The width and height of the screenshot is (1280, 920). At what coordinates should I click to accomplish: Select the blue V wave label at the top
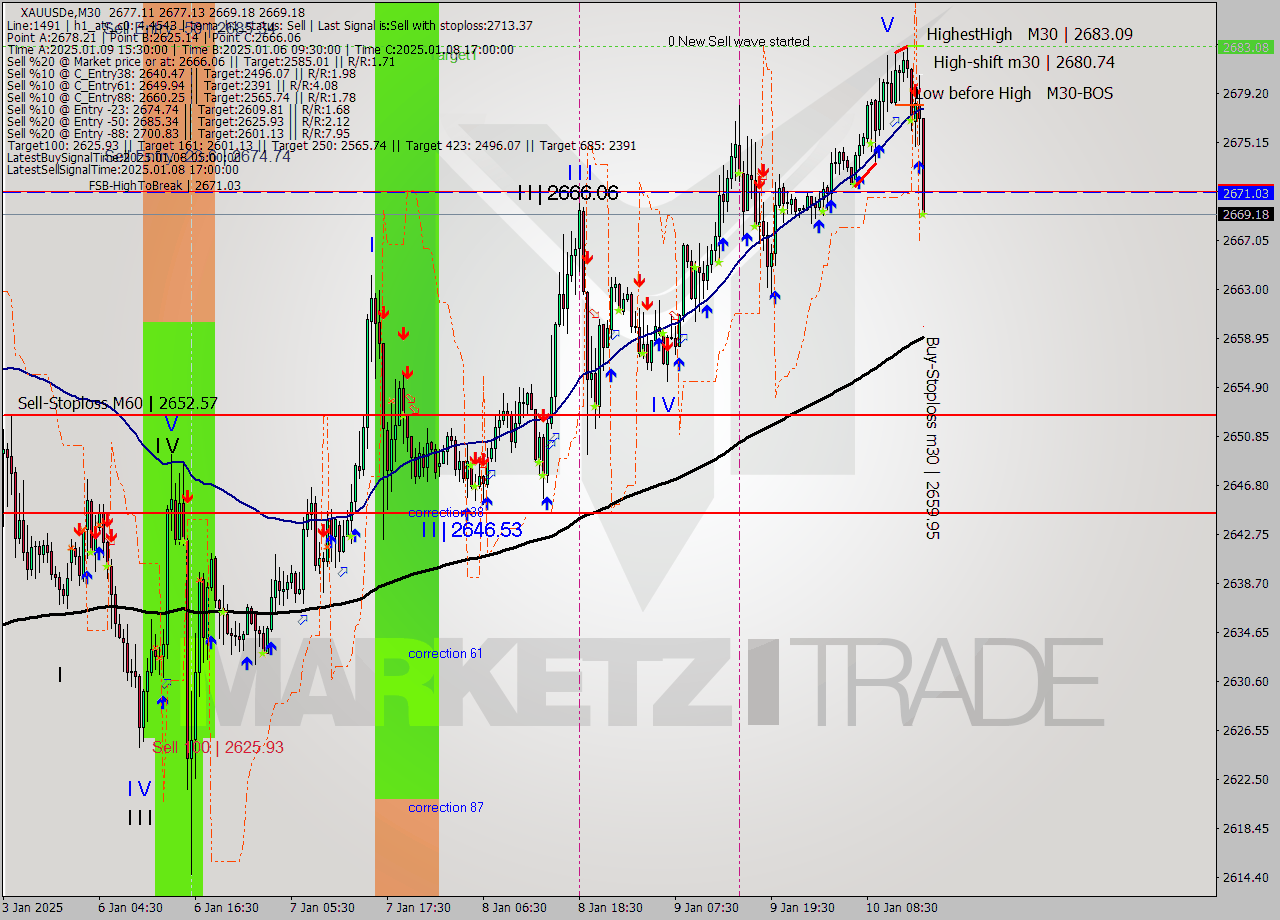click(887, 24)
